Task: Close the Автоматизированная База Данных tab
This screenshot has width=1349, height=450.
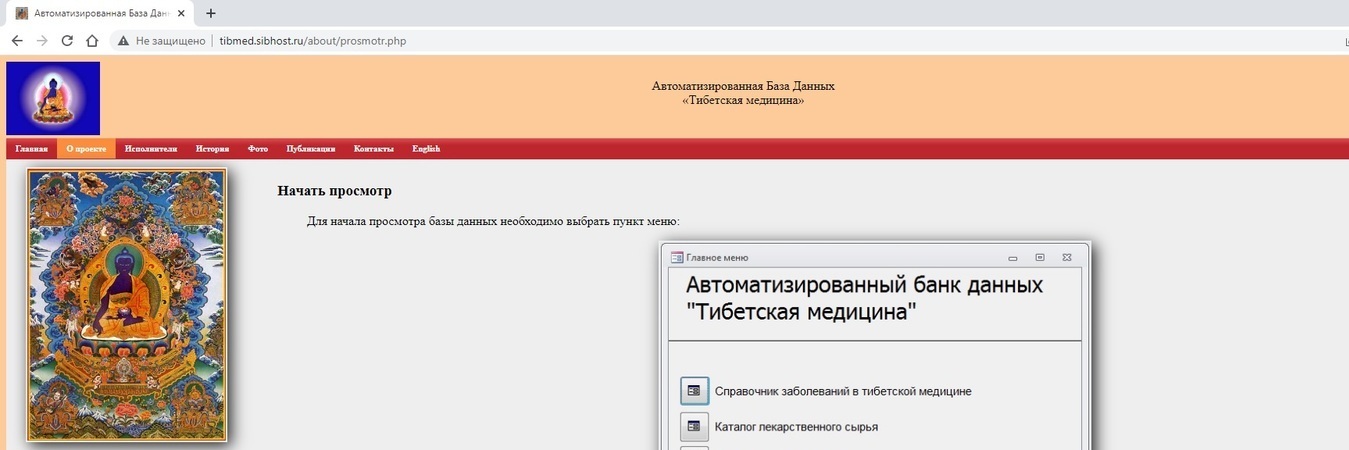Action: 181,13
